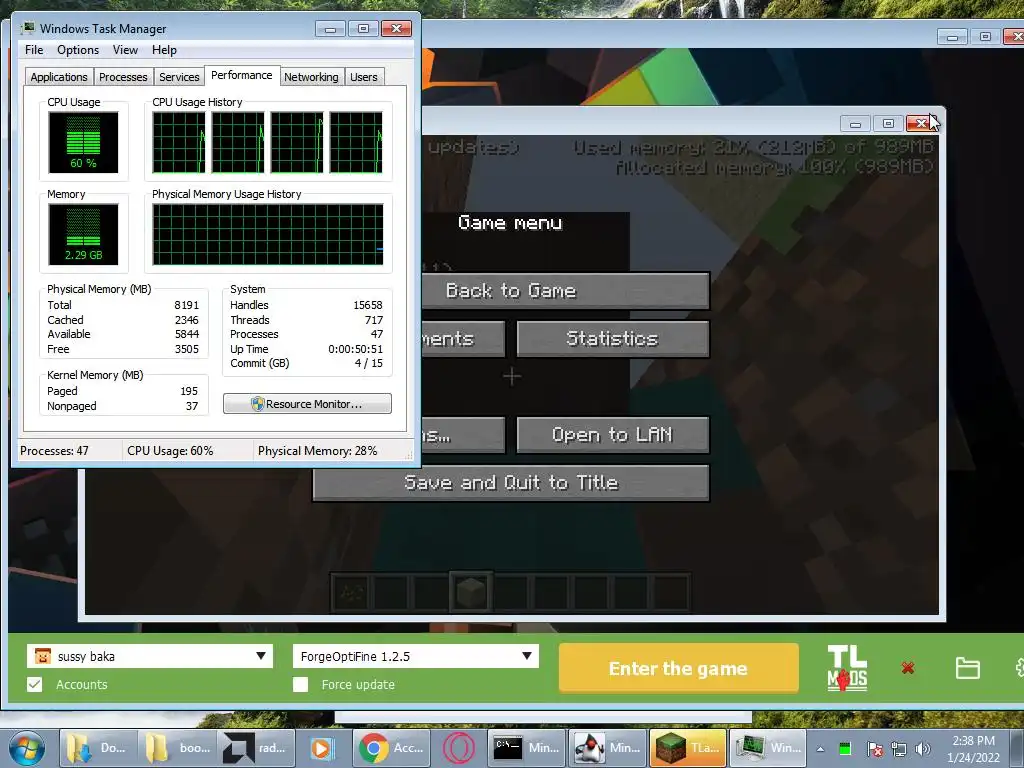The image size is (1024, 768).
Task: Open the TL Mods icon in TLauncher
Action: [x=847, y=668]
